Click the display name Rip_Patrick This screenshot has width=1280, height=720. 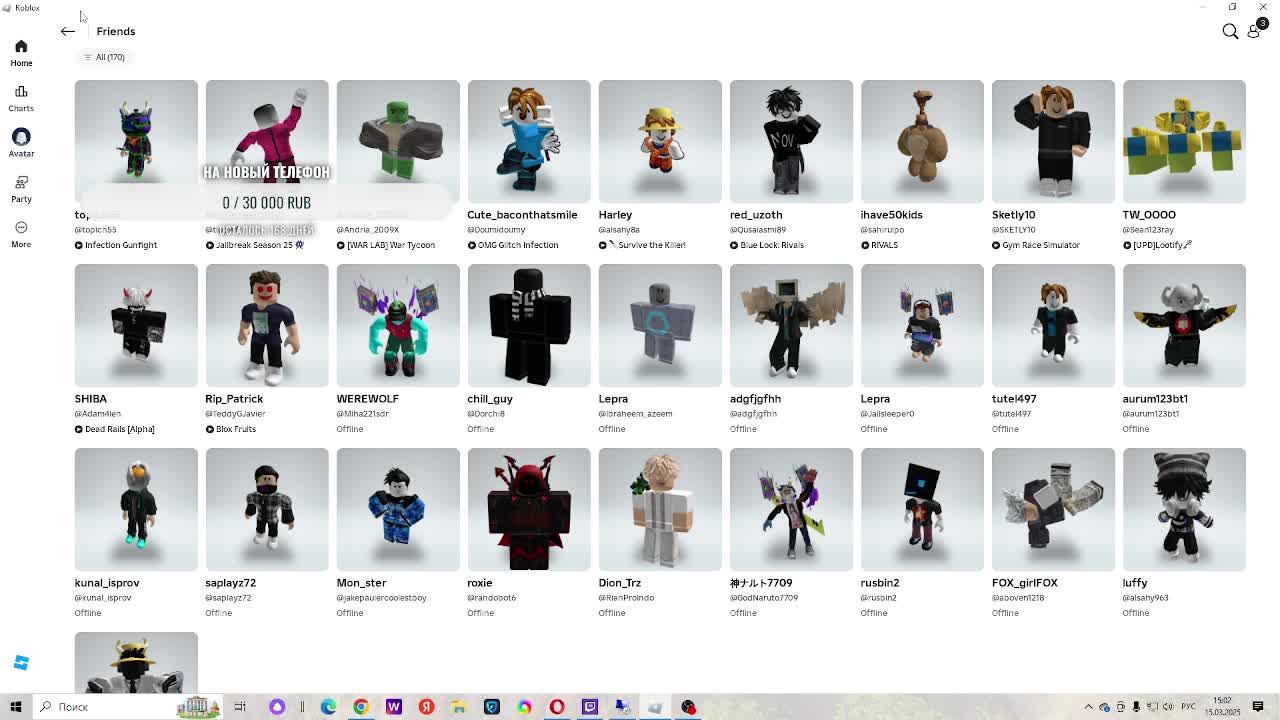(x=234, y=398)
